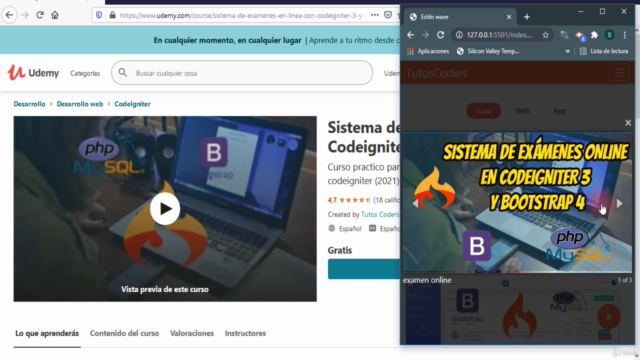Viewport: 640px width, 360px height.
Task: Go to previous lightbox image
Action: click(x=415, y=203)
